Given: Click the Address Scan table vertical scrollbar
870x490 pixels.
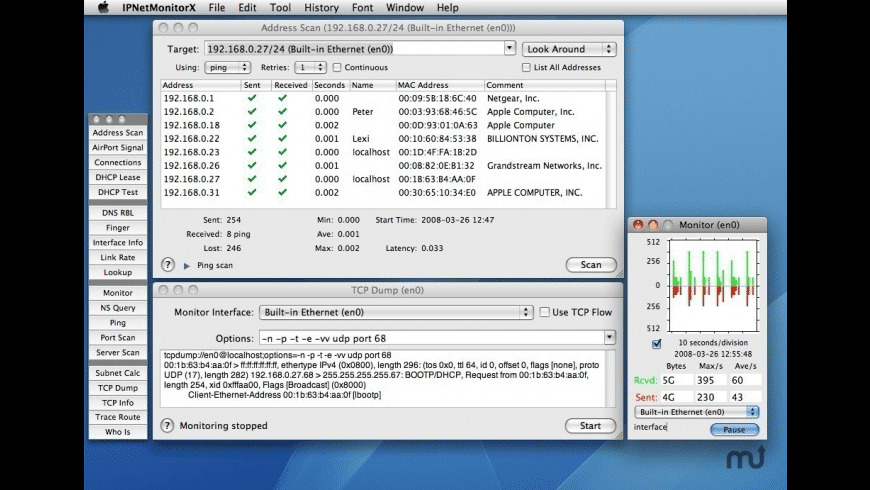Looking at the screenshot, I should pos(611,150).
